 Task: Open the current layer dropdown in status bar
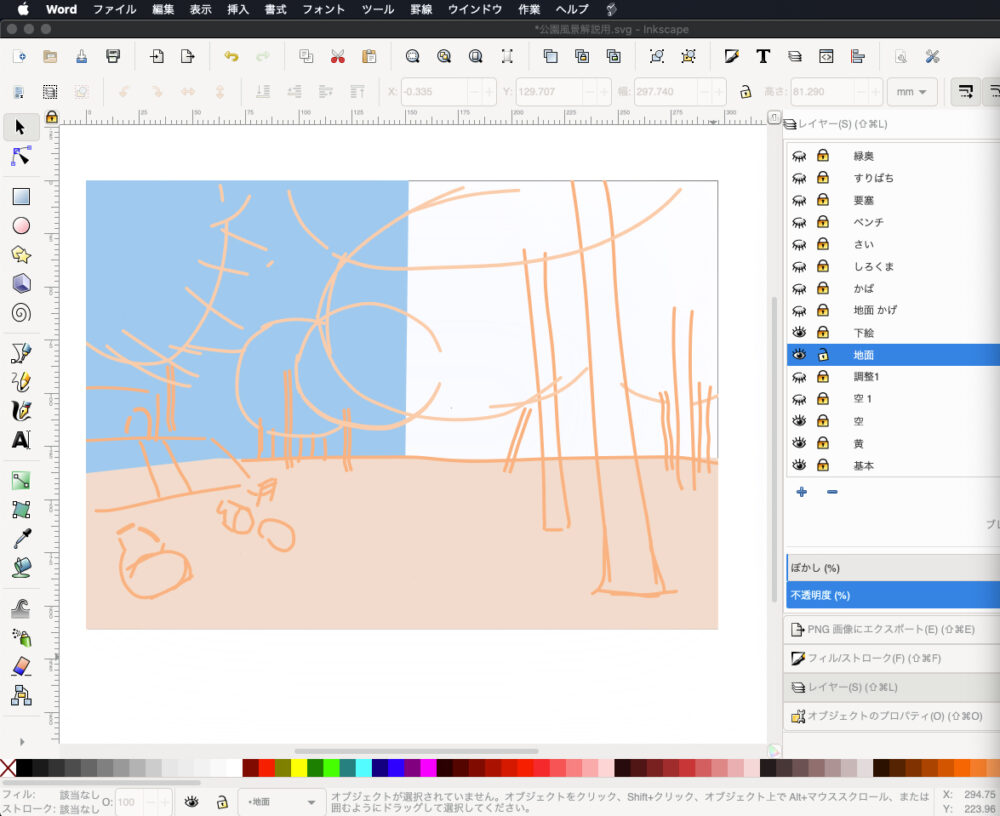(x=282, y=801)
